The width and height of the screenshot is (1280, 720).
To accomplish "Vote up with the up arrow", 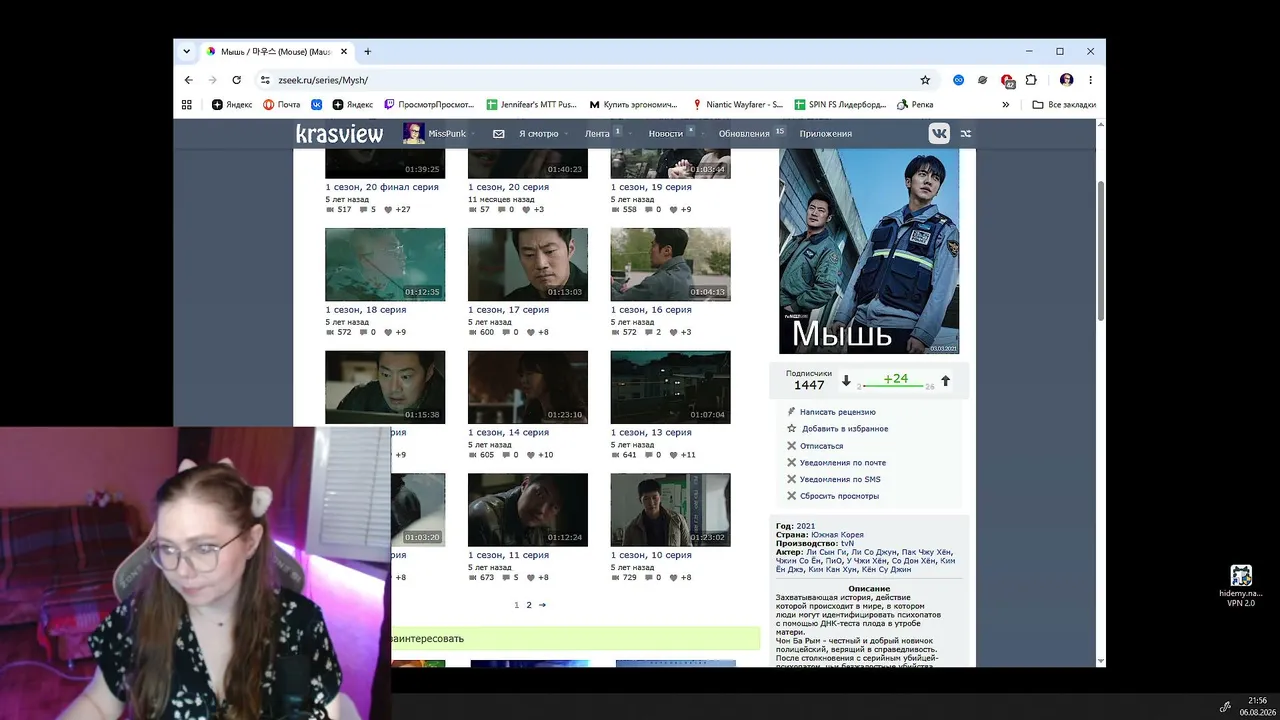I will pyautogui.click(x=945, y=381).
